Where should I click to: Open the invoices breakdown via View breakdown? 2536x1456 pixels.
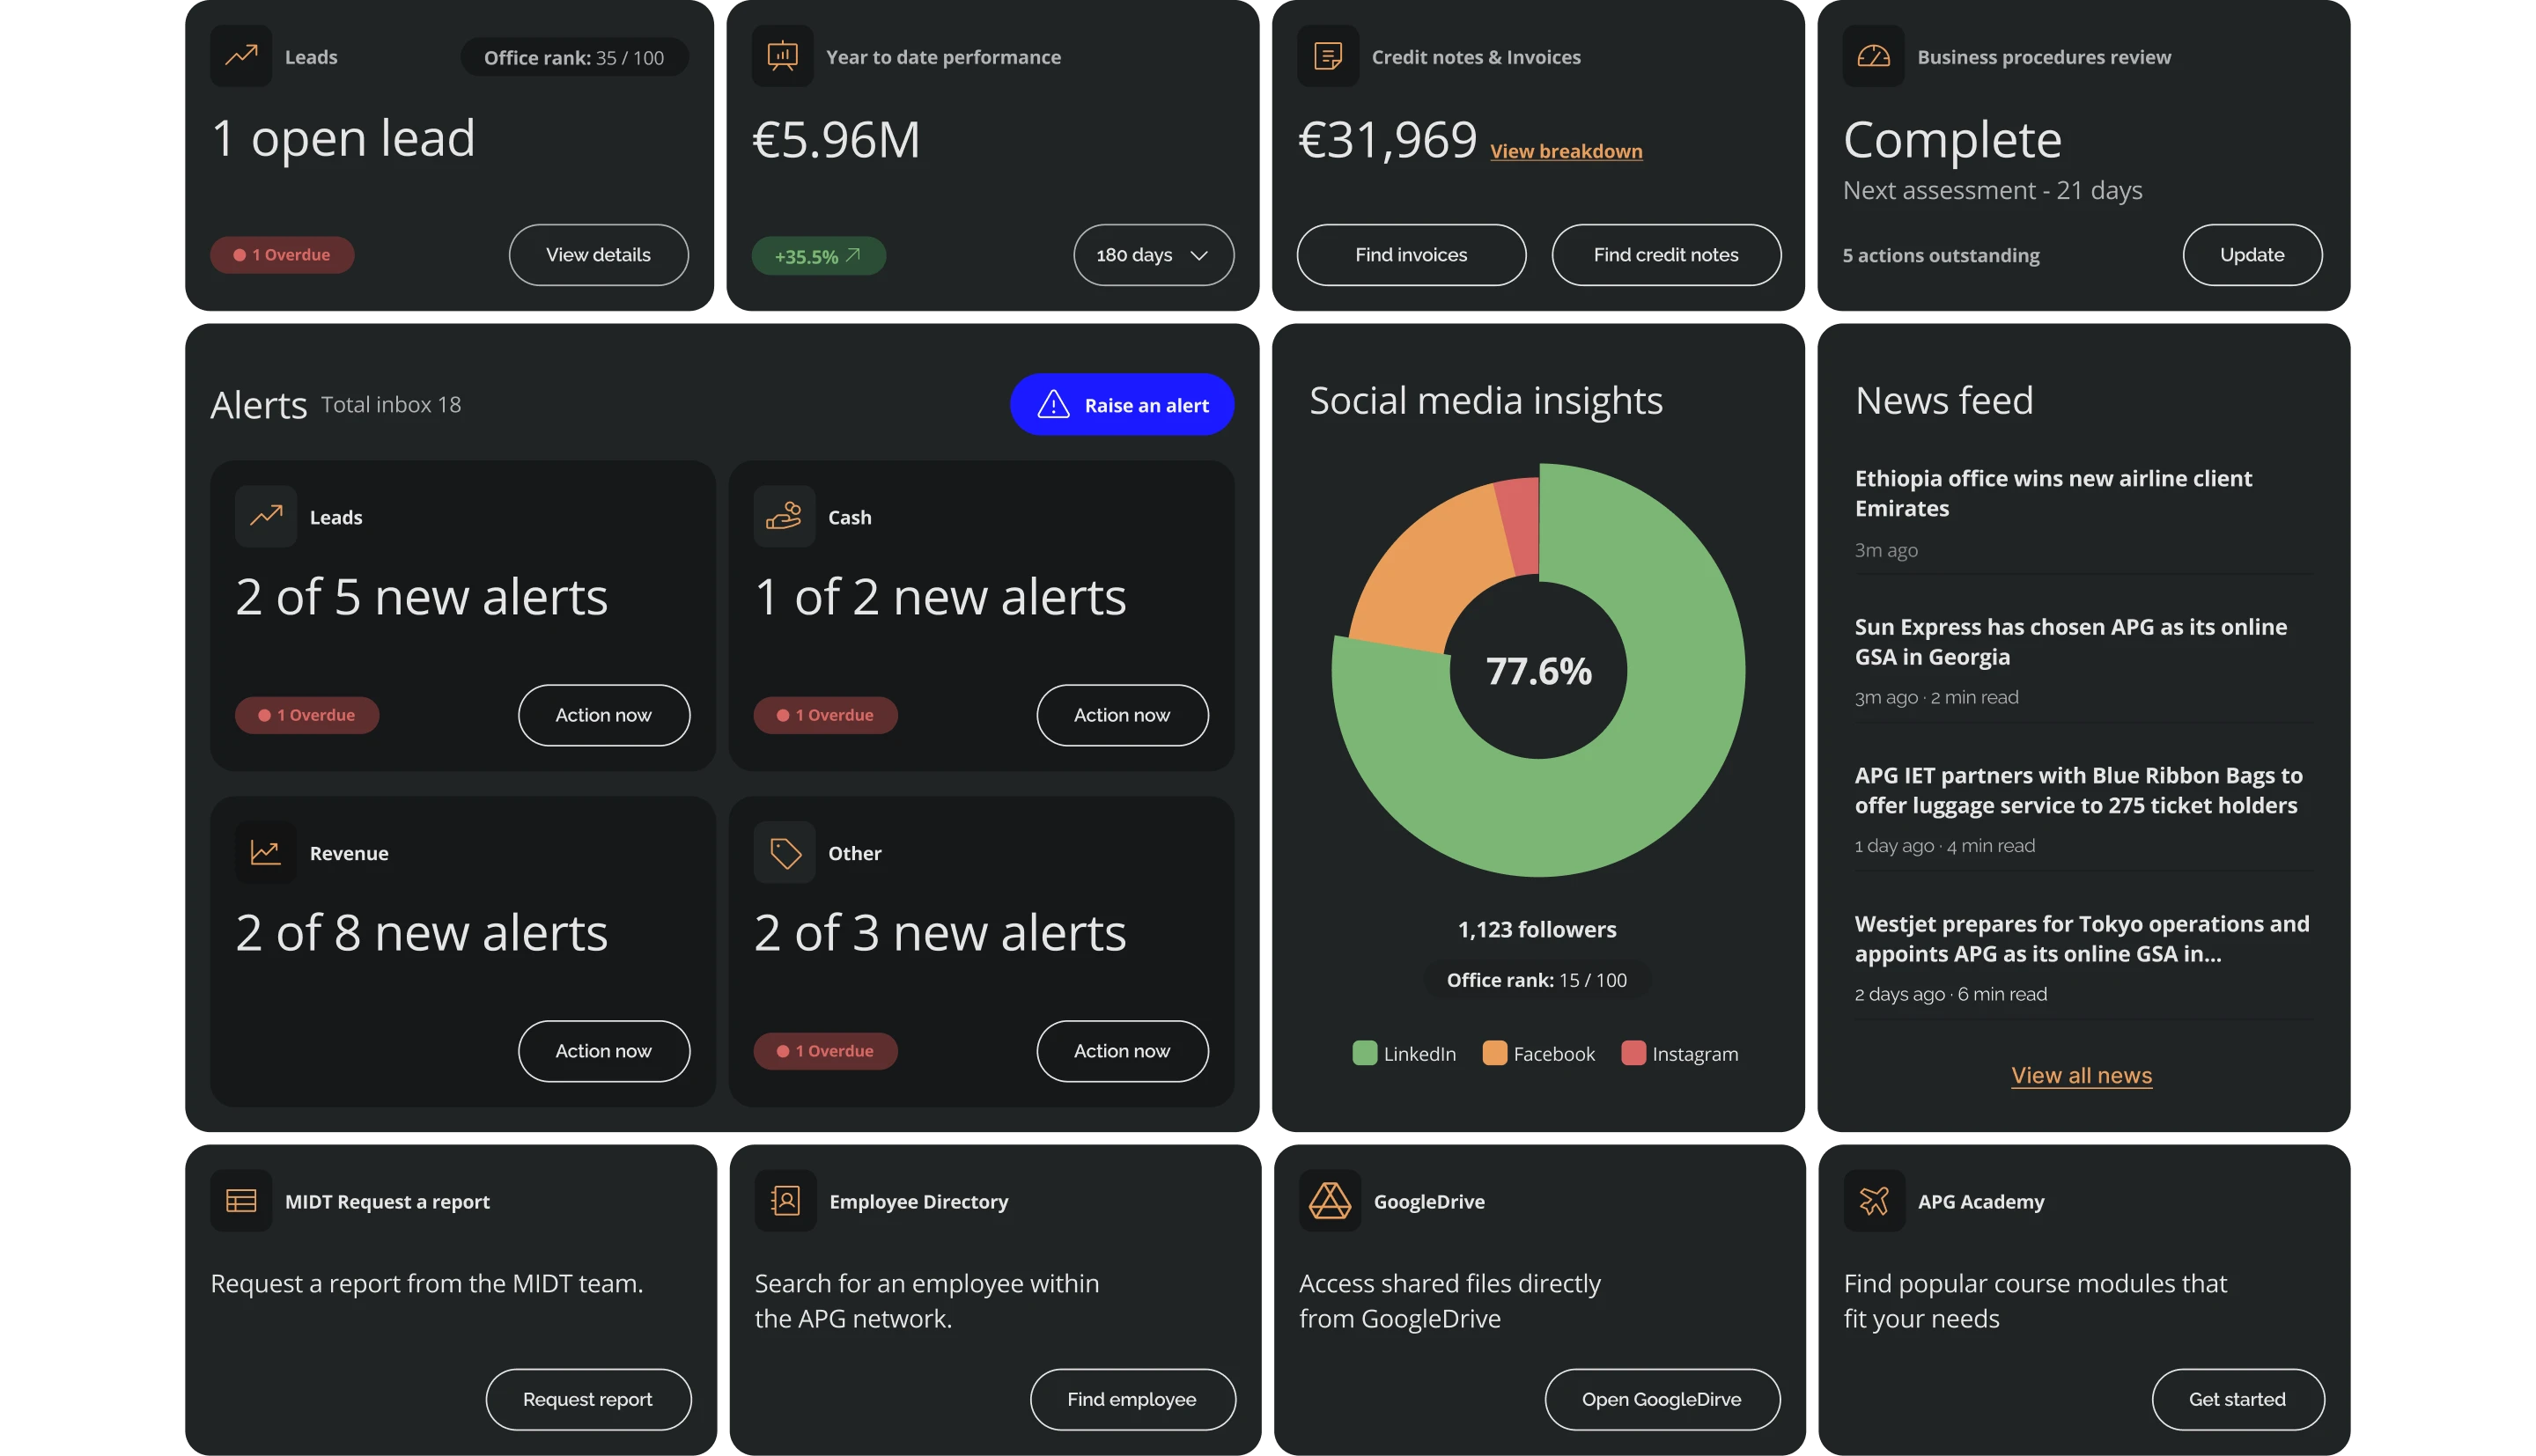point(1566,151)
